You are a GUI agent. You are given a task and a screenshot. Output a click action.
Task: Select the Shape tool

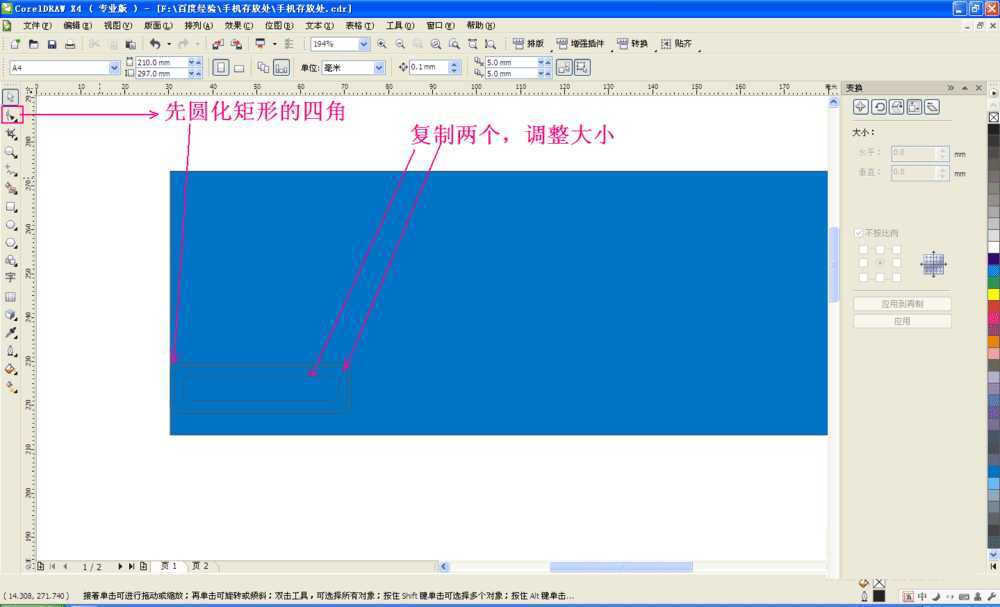[11, 114]
